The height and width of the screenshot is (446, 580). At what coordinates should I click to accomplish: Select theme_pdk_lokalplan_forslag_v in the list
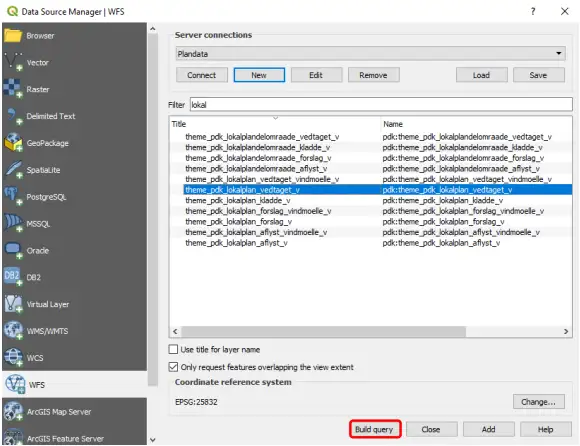point(239,222)
